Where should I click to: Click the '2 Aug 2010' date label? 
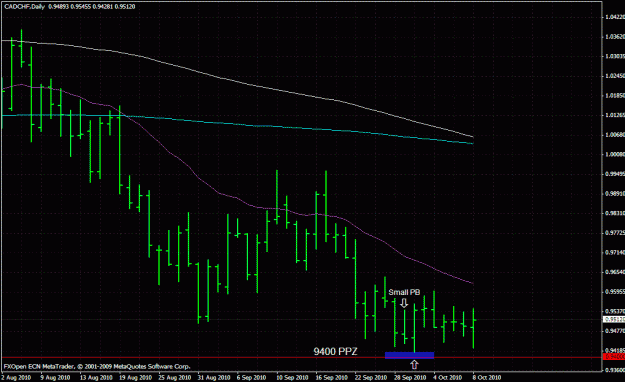16,377
